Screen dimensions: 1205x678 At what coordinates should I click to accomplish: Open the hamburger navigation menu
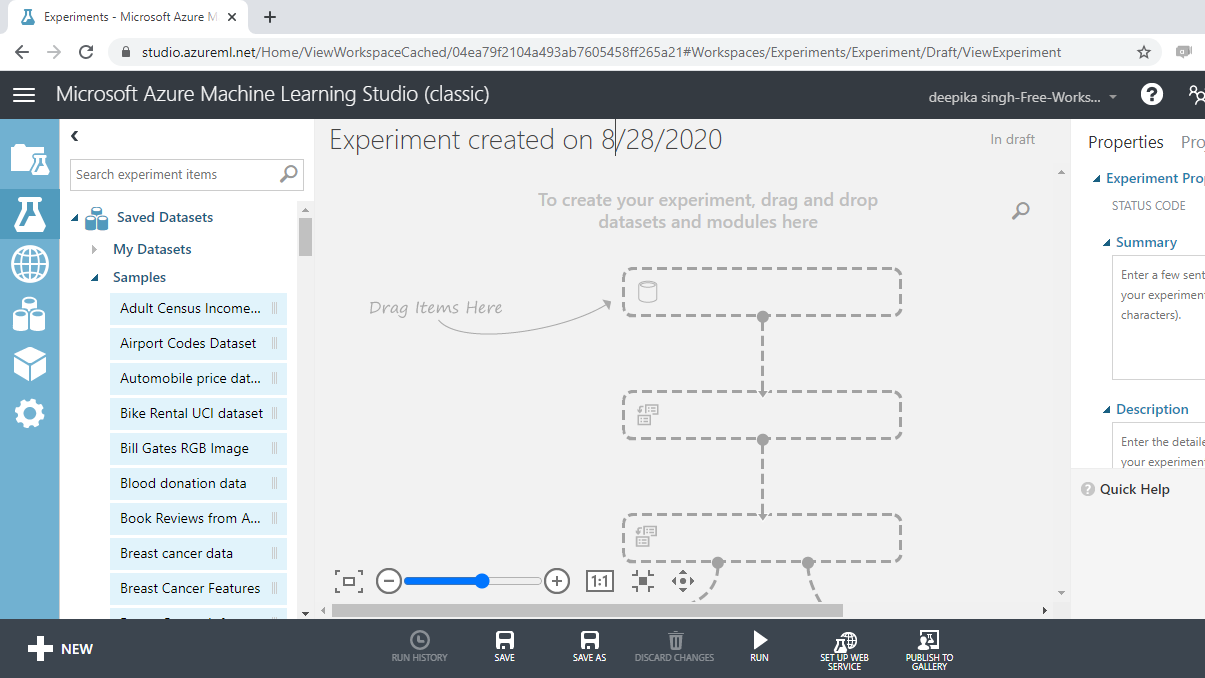click(x=24, y=95)
